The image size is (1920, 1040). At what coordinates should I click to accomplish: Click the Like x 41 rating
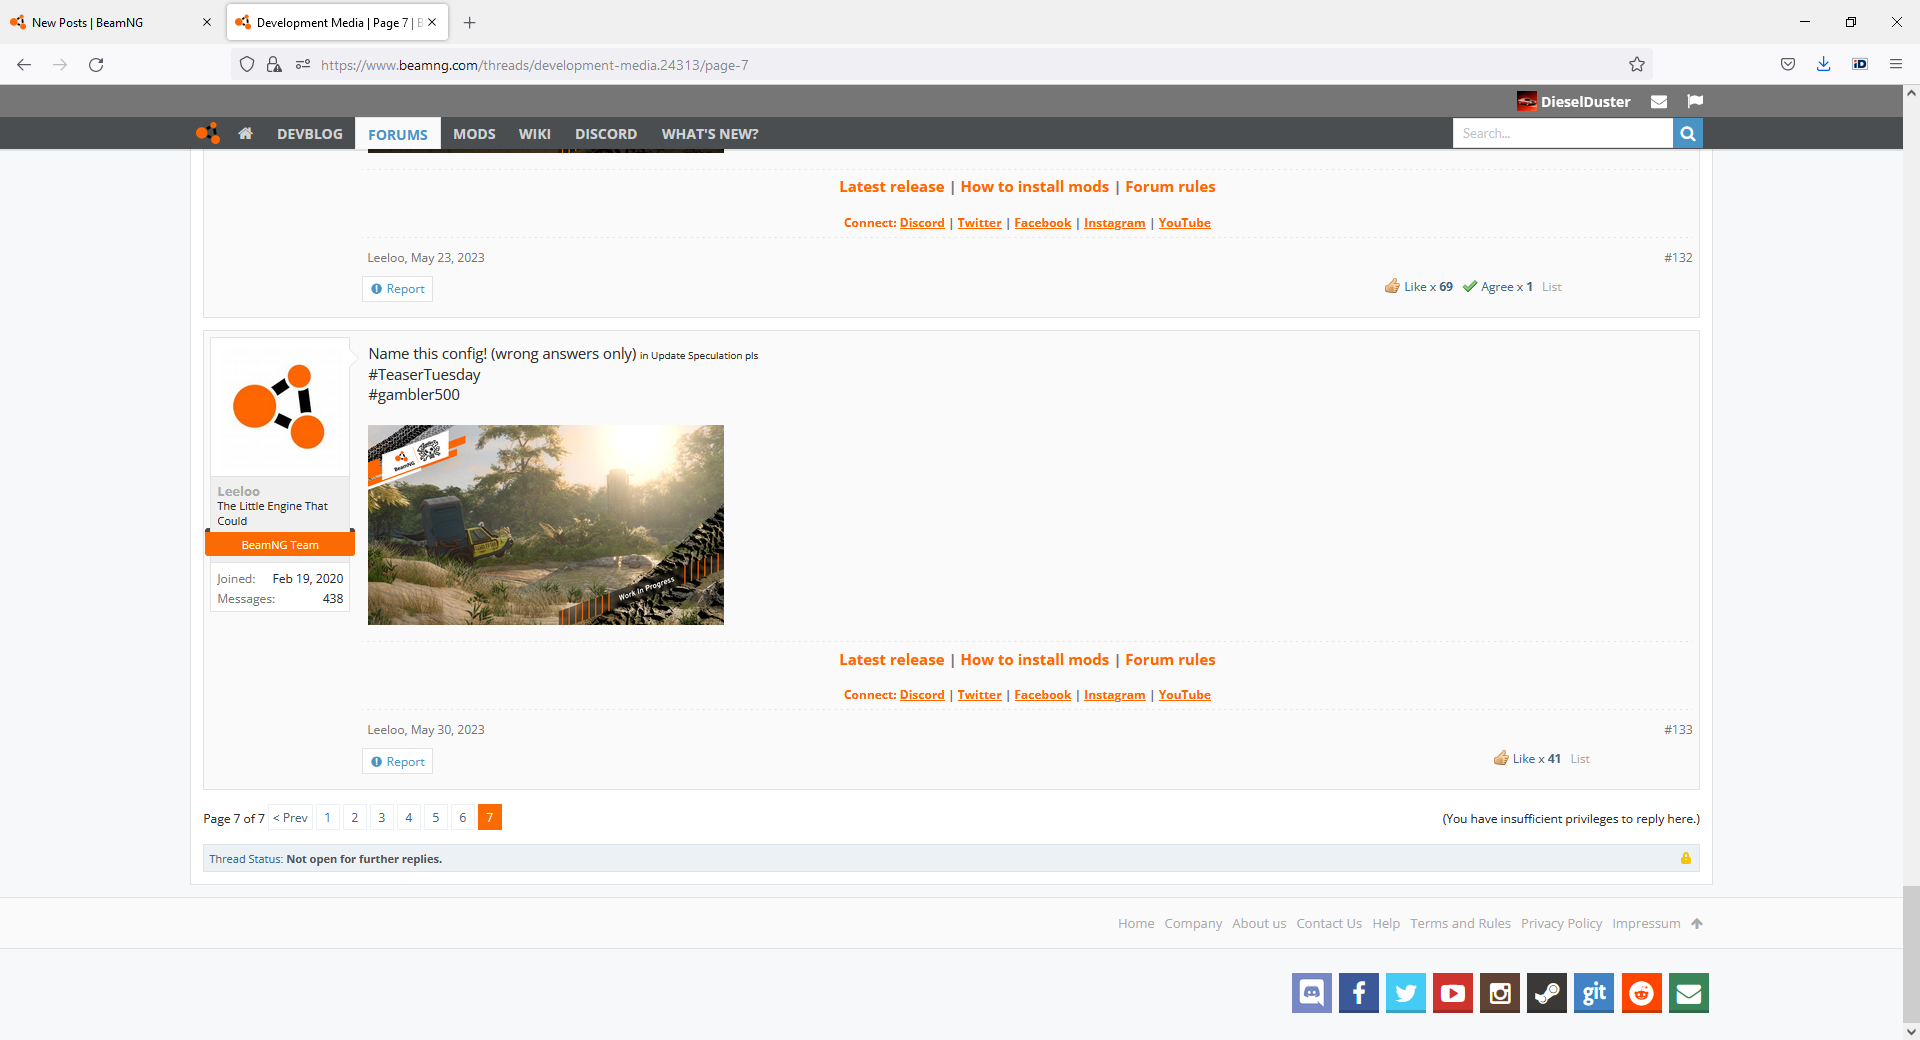pyautogui.click(x=1527, y=759)
